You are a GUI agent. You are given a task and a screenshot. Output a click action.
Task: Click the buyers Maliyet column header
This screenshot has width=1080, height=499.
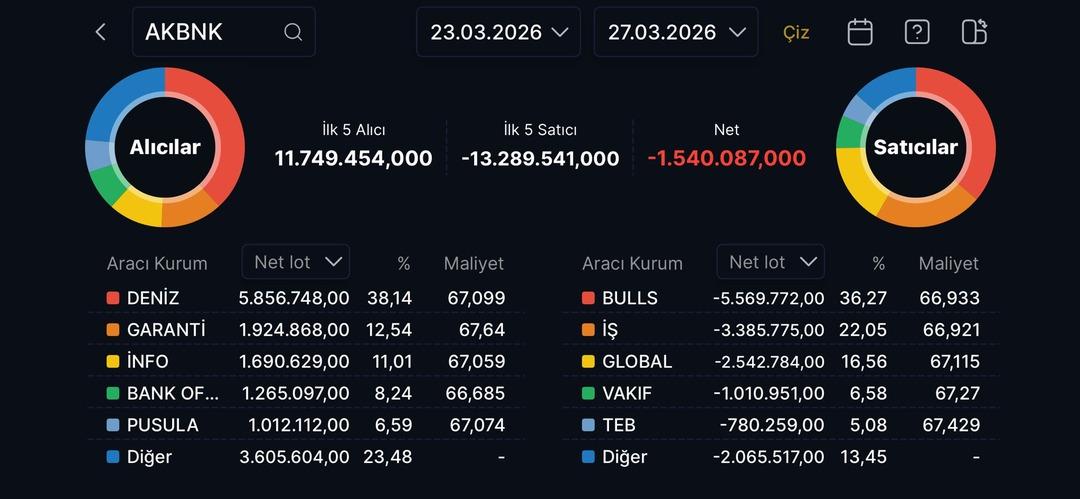[x=474, y=264]
